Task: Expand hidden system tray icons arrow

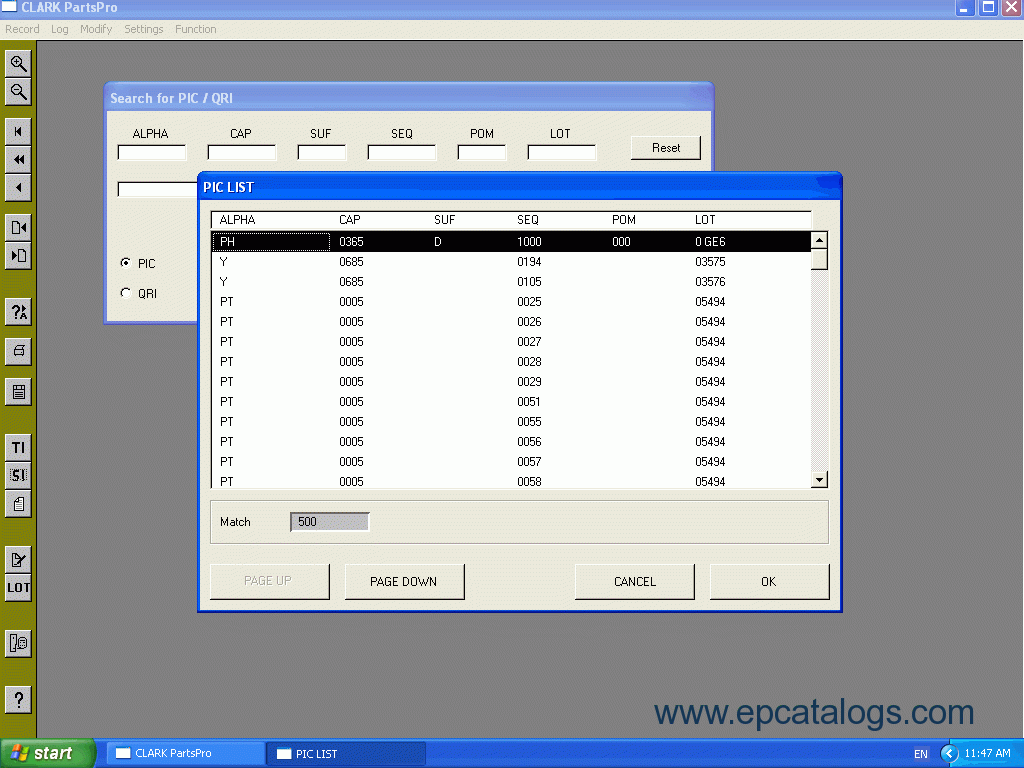Action: 948,754
